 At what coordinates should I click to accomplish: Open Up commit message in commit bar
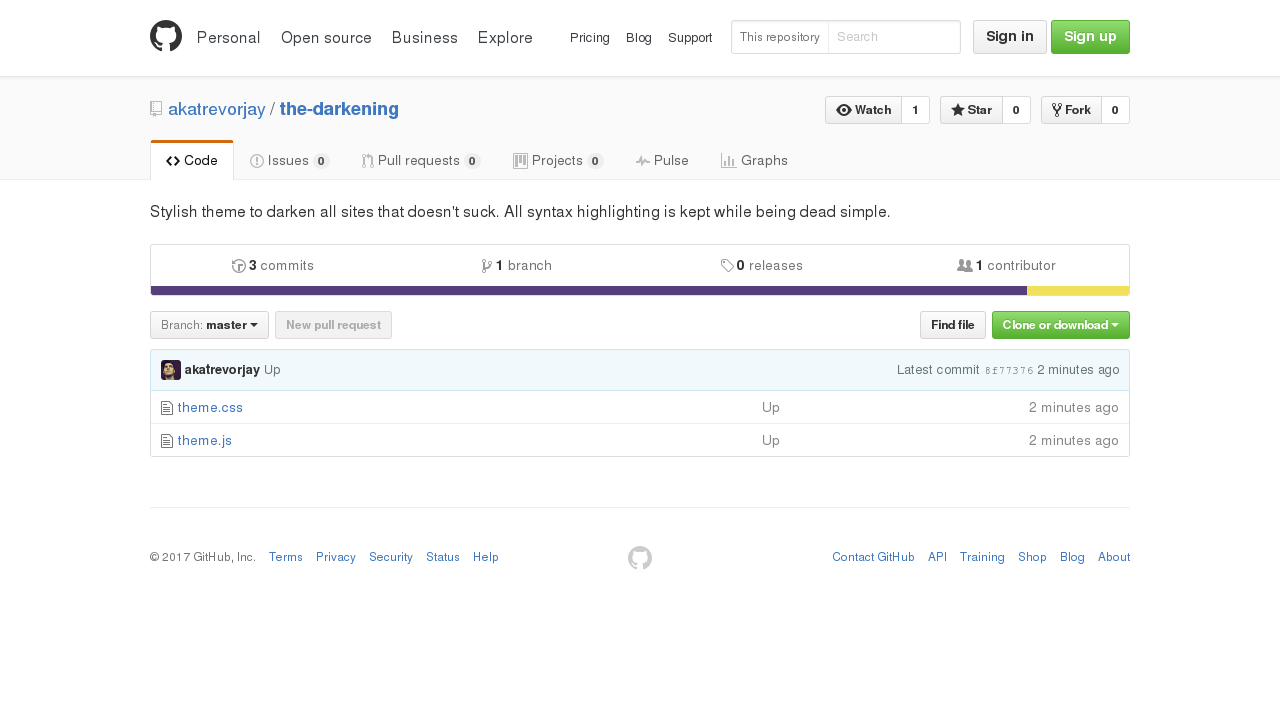coord(272,370)
